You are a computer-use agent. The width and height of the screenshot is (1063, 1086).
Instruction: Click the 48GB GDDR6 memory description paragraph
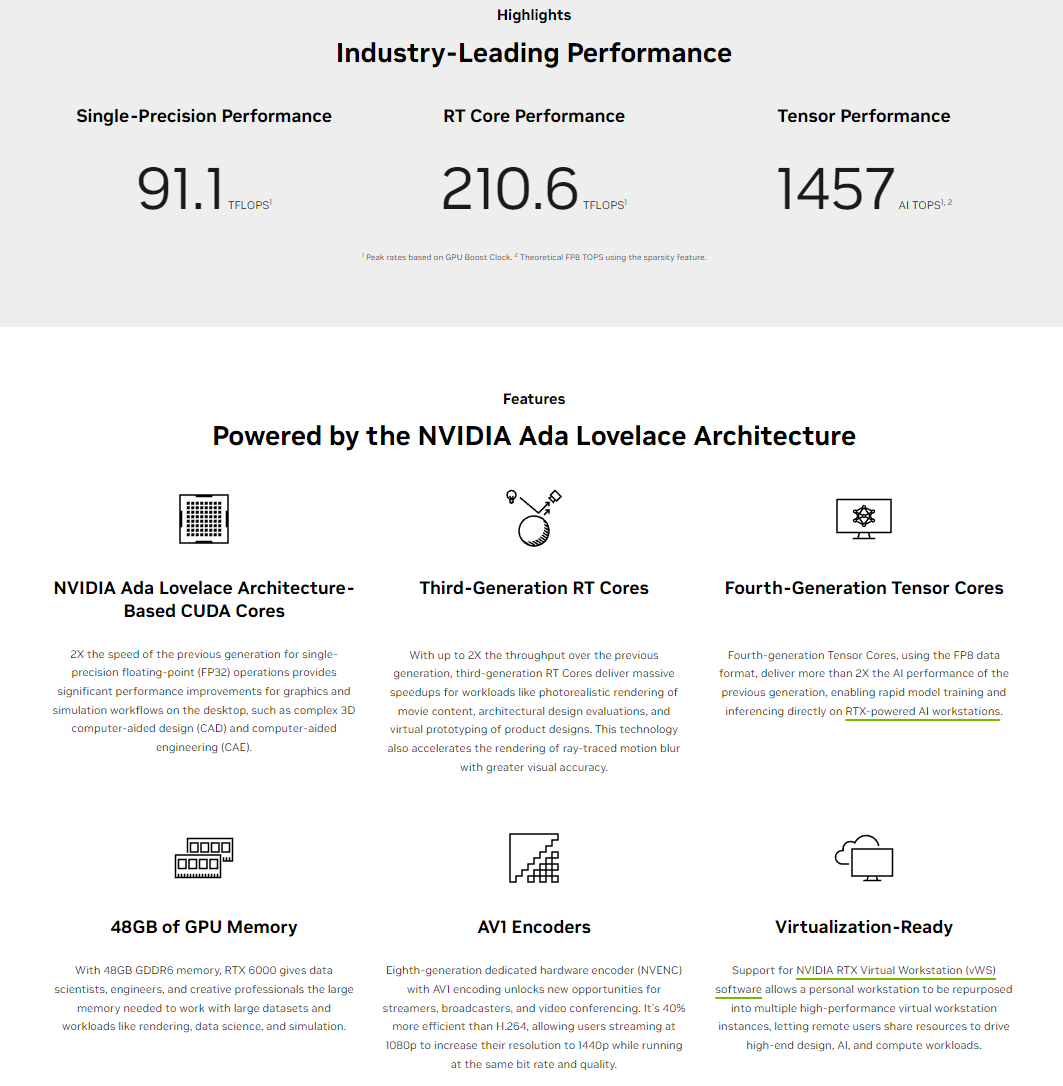pos(204,998)
